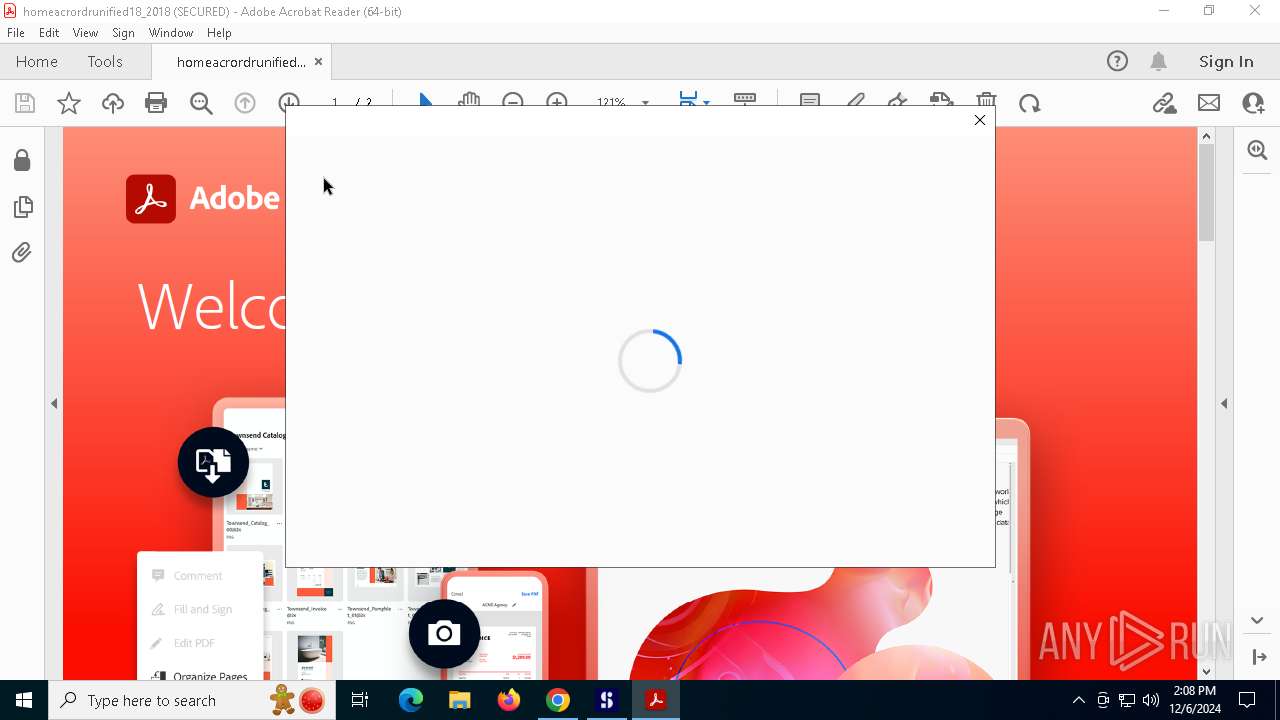This screenshot has height=720, width=1280.
Task: Select the homeacrordrunified document tab
Action: pos(241,62)
